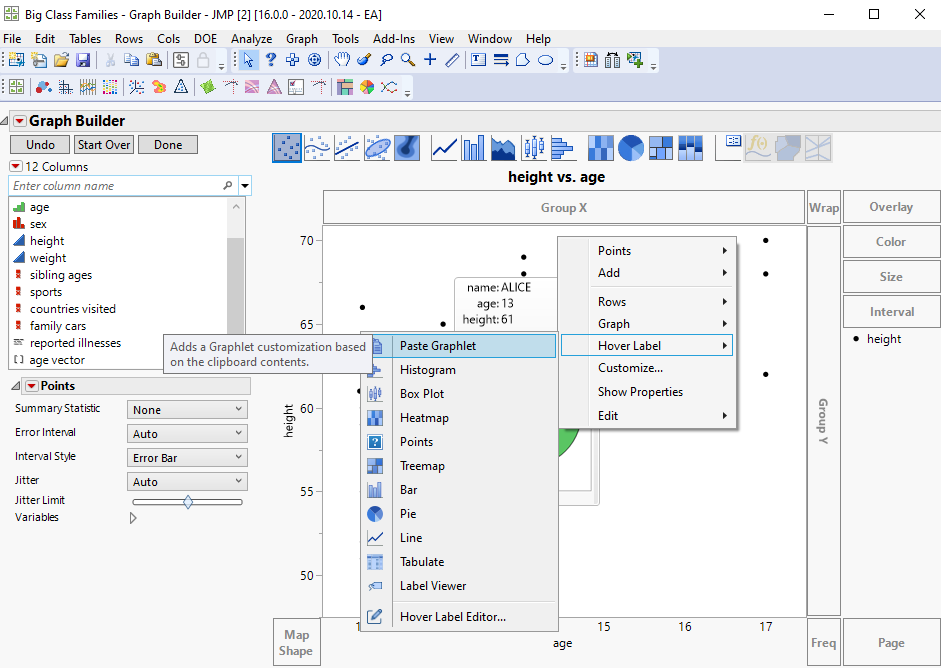The height and width of the screenshot is (668, 941).
Task: Expand the Variables disclosure triangle
Action: [134, 518]
